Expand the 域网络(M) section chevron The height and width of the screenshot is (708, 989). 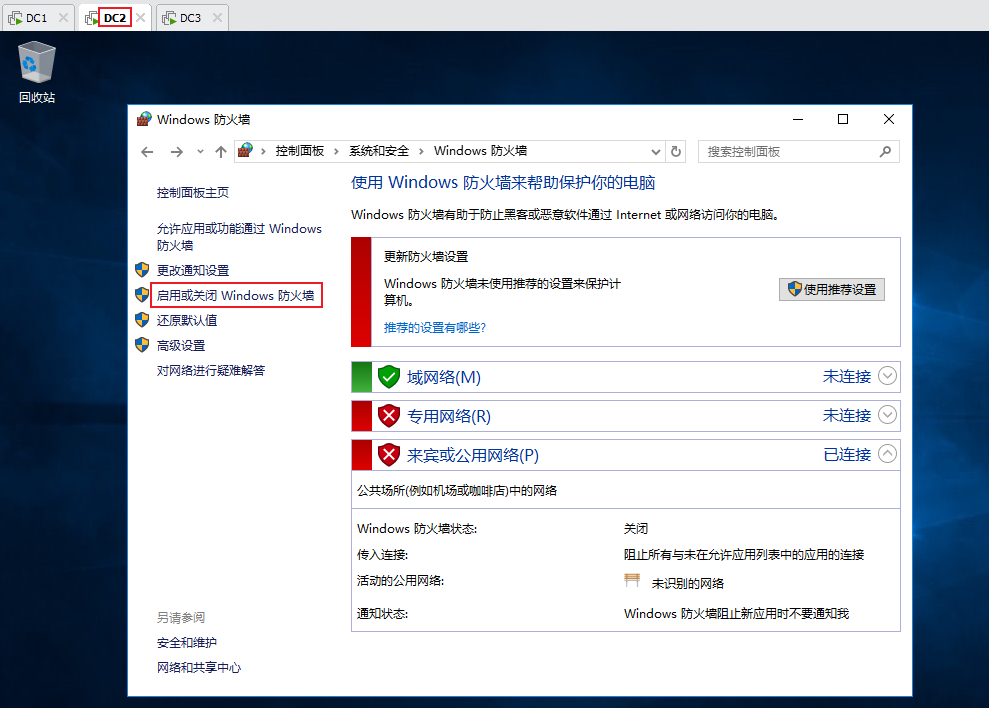click(x=887, y=376)
